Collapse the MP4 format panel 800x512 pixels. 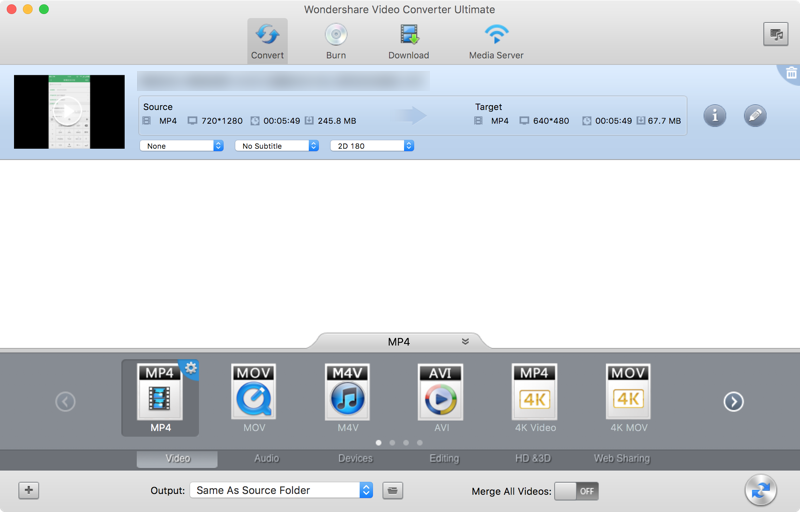tap(465, 341)
